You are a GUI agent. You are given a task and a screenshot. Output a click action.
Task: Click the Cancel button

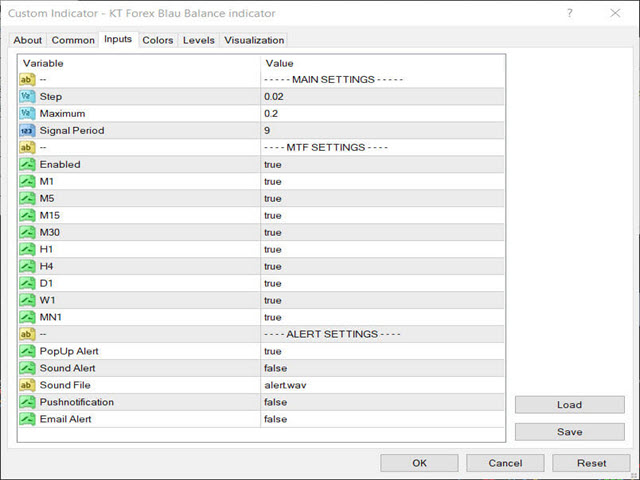[x=505, y=463]
